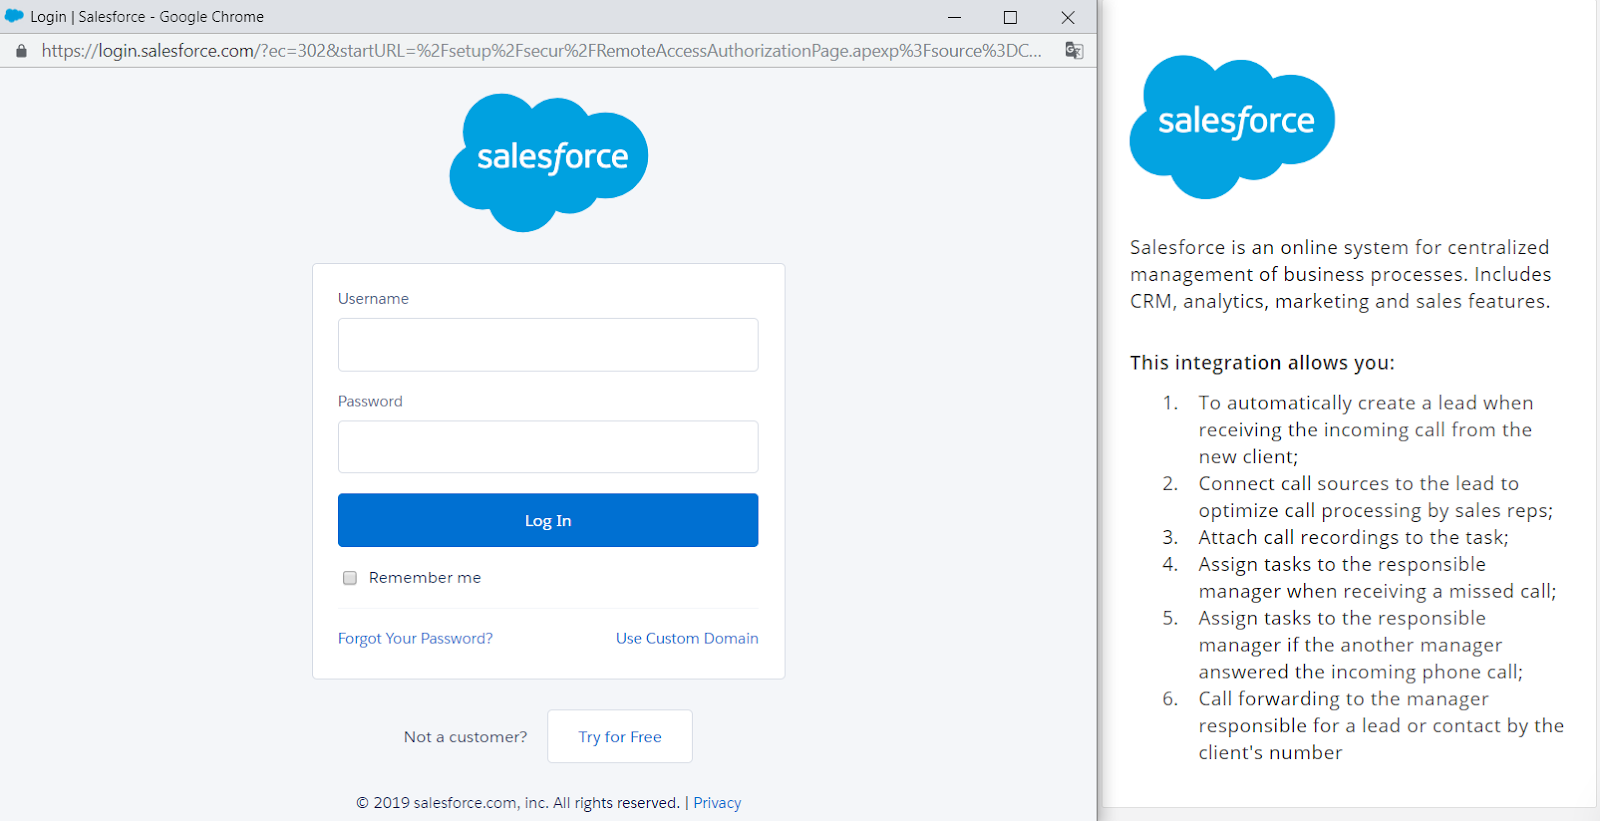Click the Salesforce favicon in the title bar
1600x821 pixels.
14,16
